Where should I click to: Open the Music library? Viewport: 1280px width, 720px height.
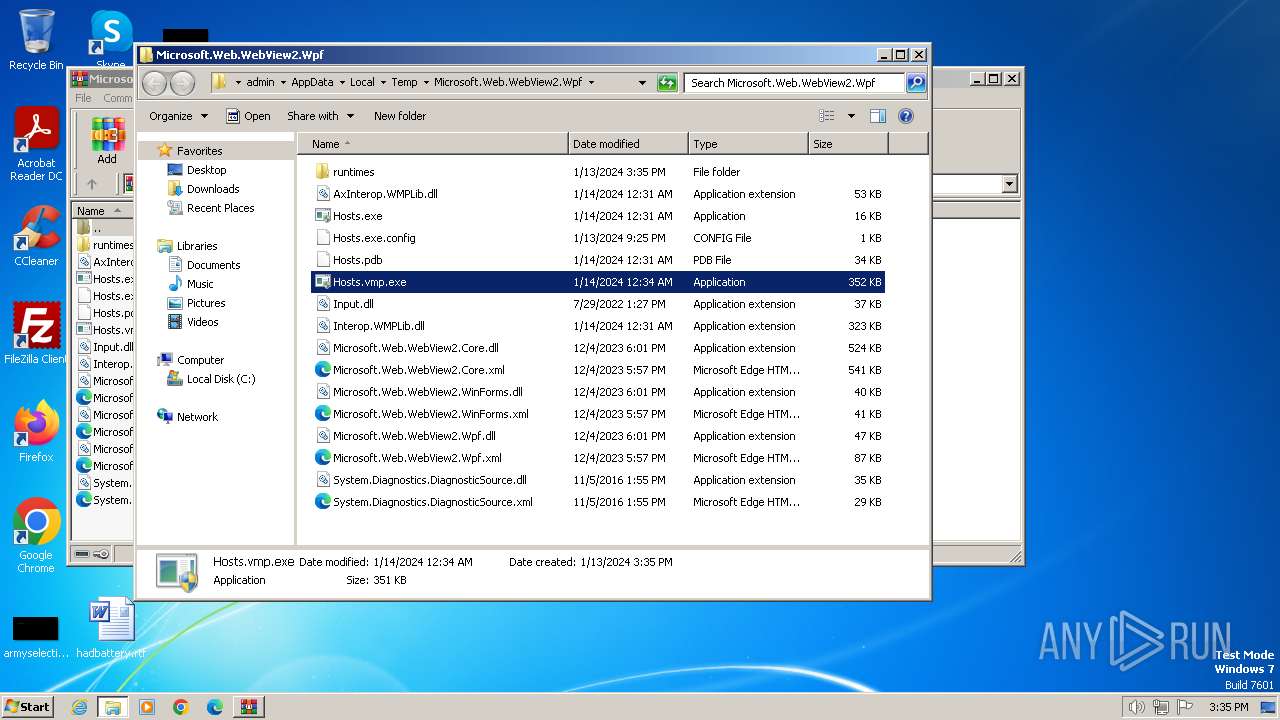pos(200,284)
